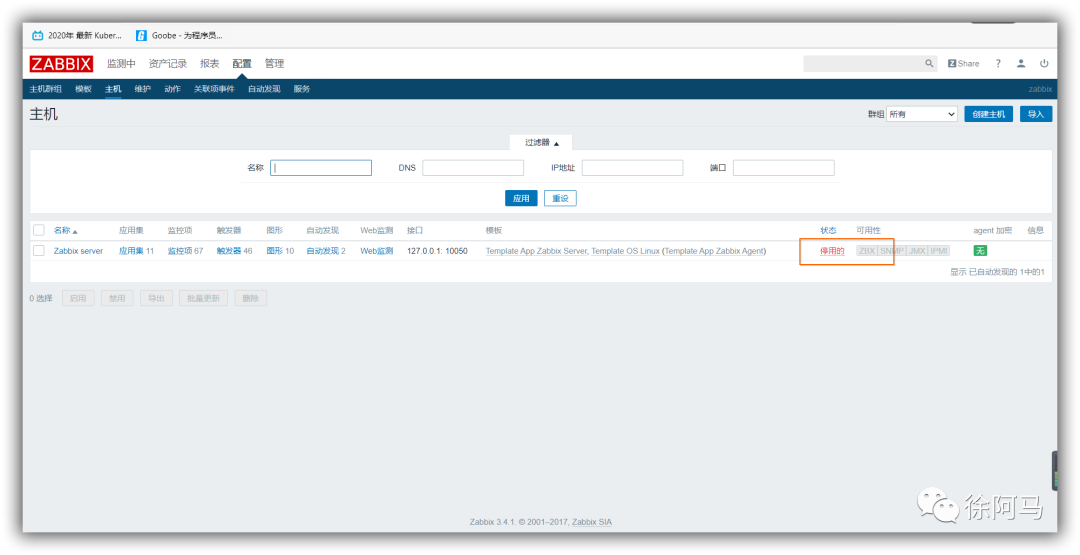Go to the 关联项事件 submenu

(214, 89)
